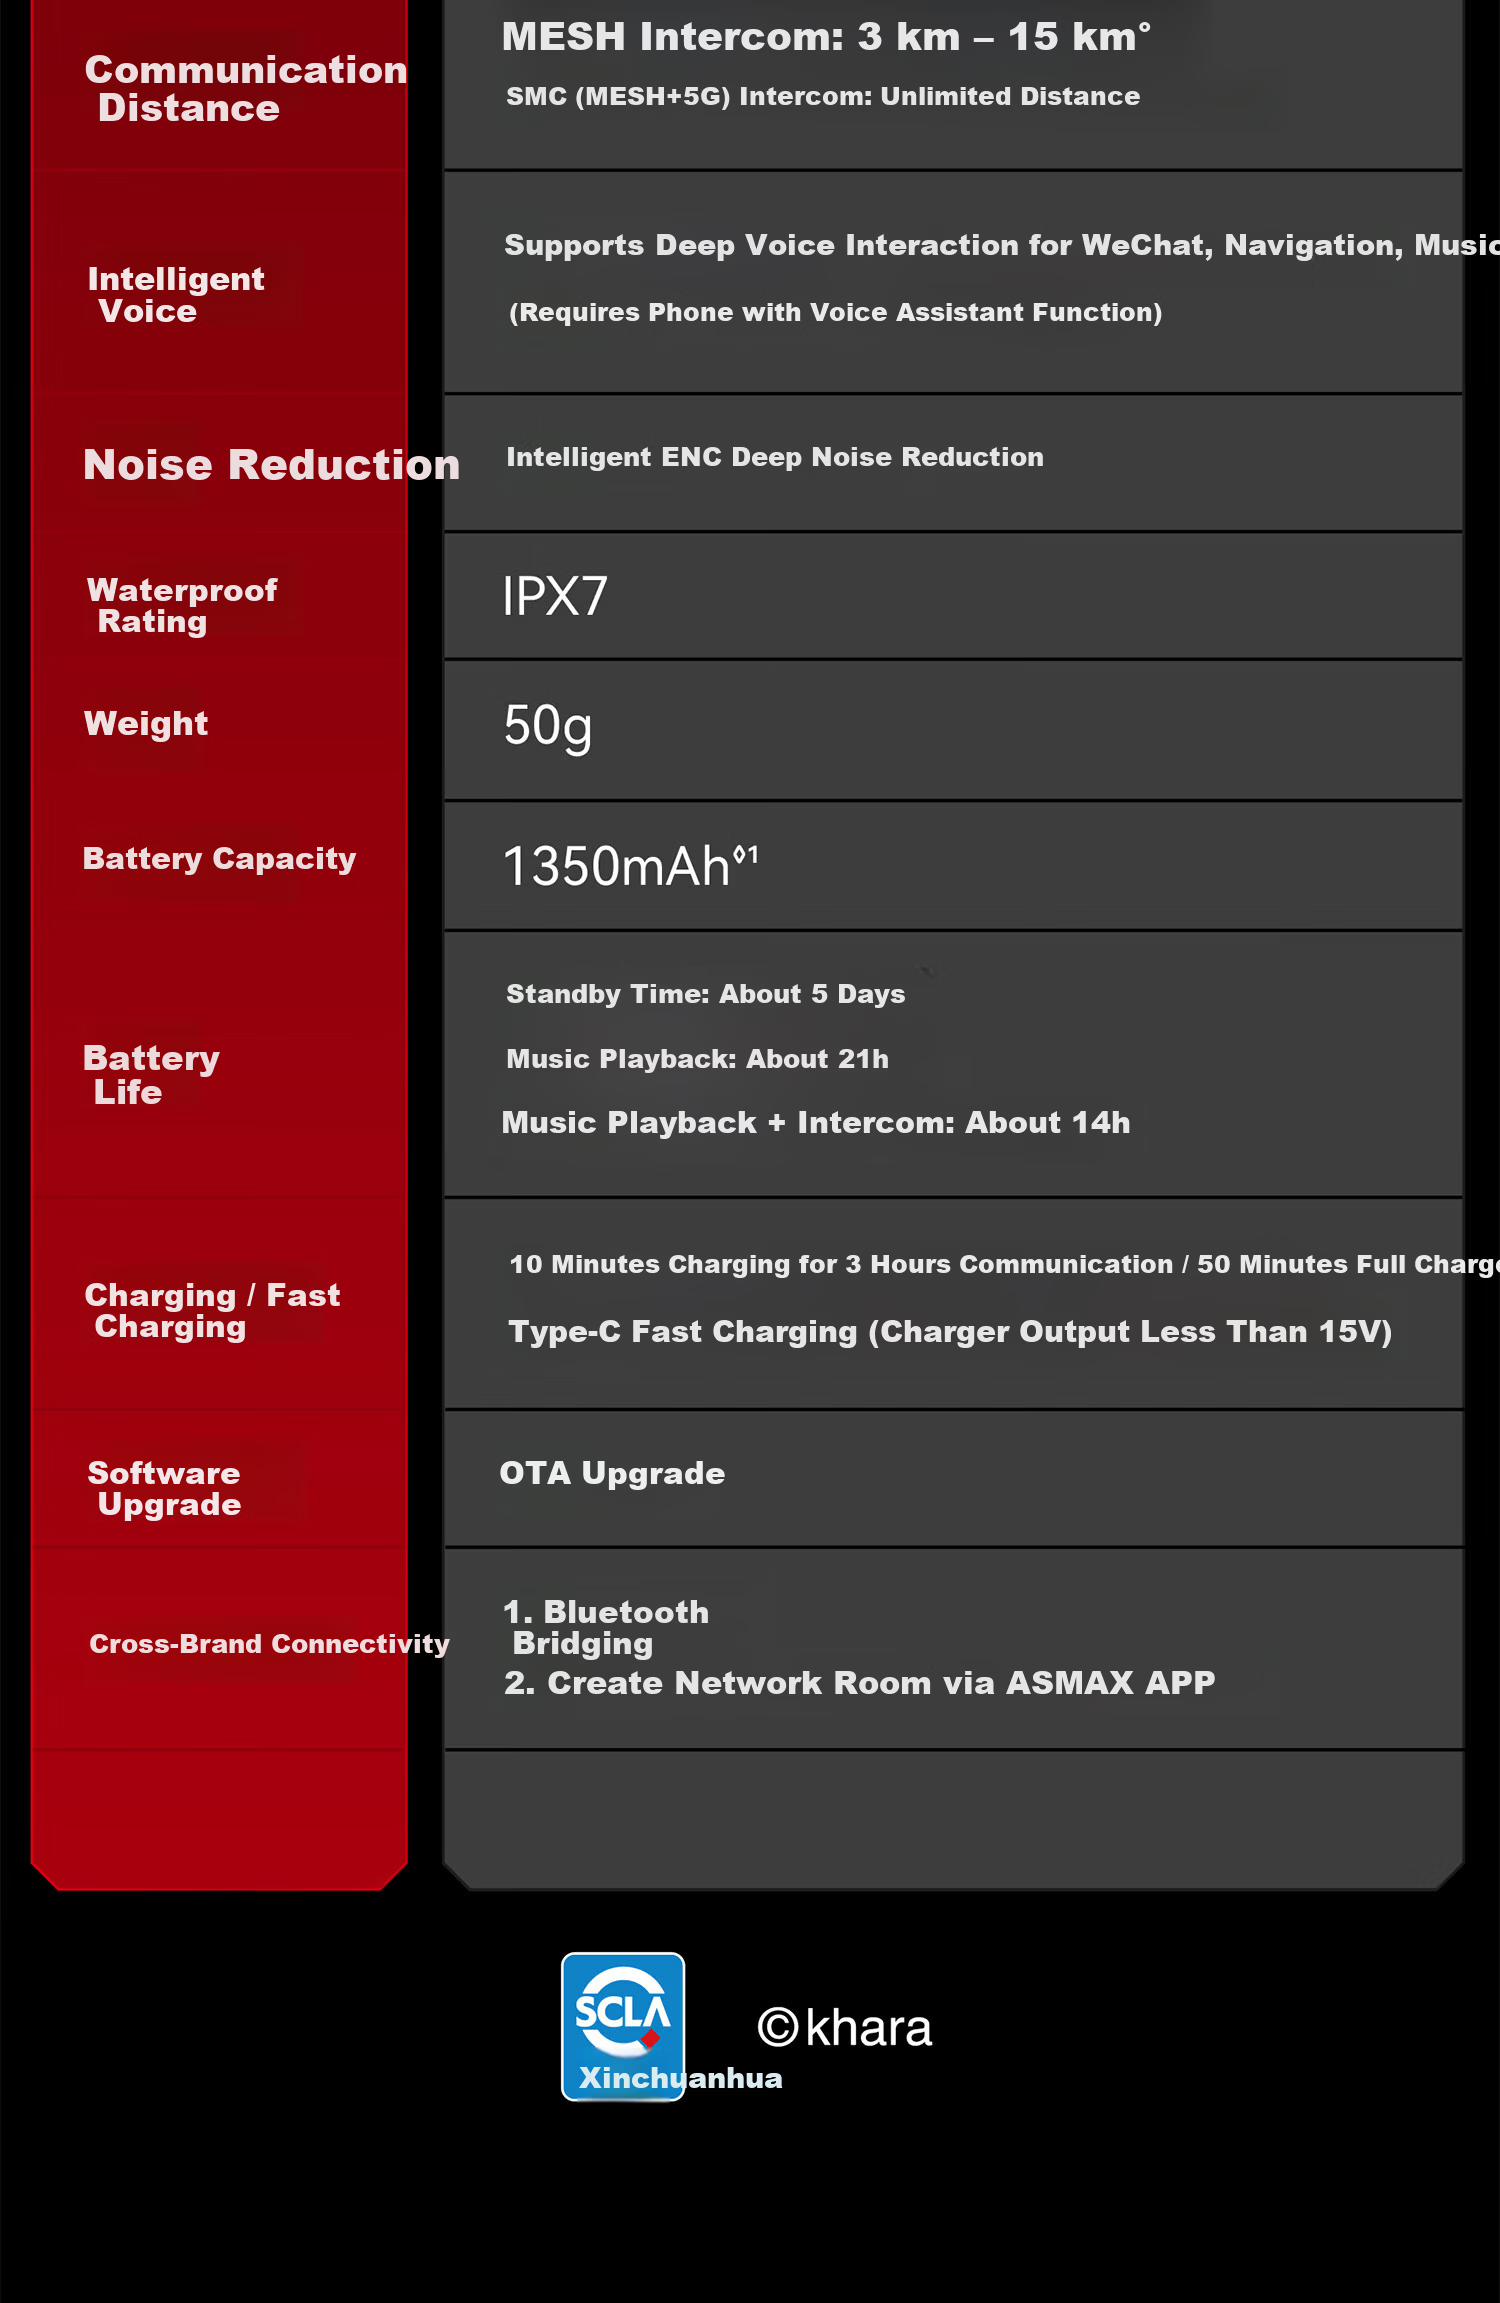Click Create Network Room via ASMAX APP

[x=859, y=1683]
